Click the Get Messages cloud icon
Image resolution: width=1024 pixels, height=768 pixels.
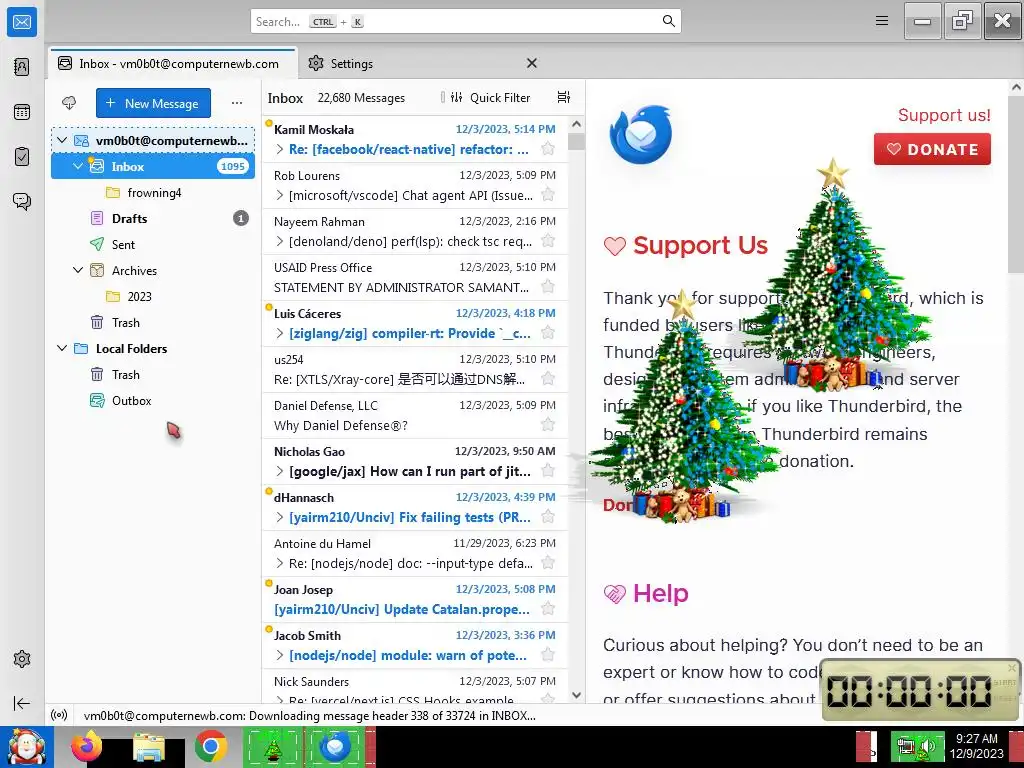click(69, 103)
